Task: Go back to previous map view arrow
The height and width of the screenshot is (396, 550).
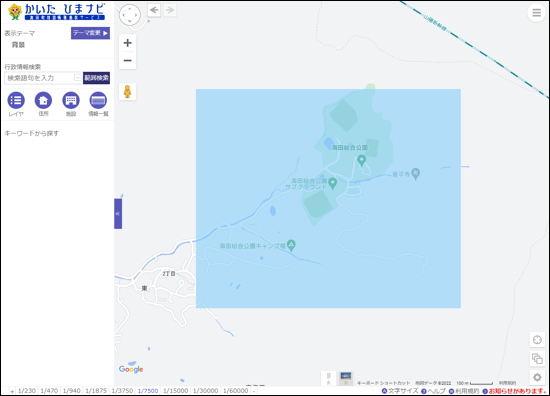Action: [x=154, y=10]
